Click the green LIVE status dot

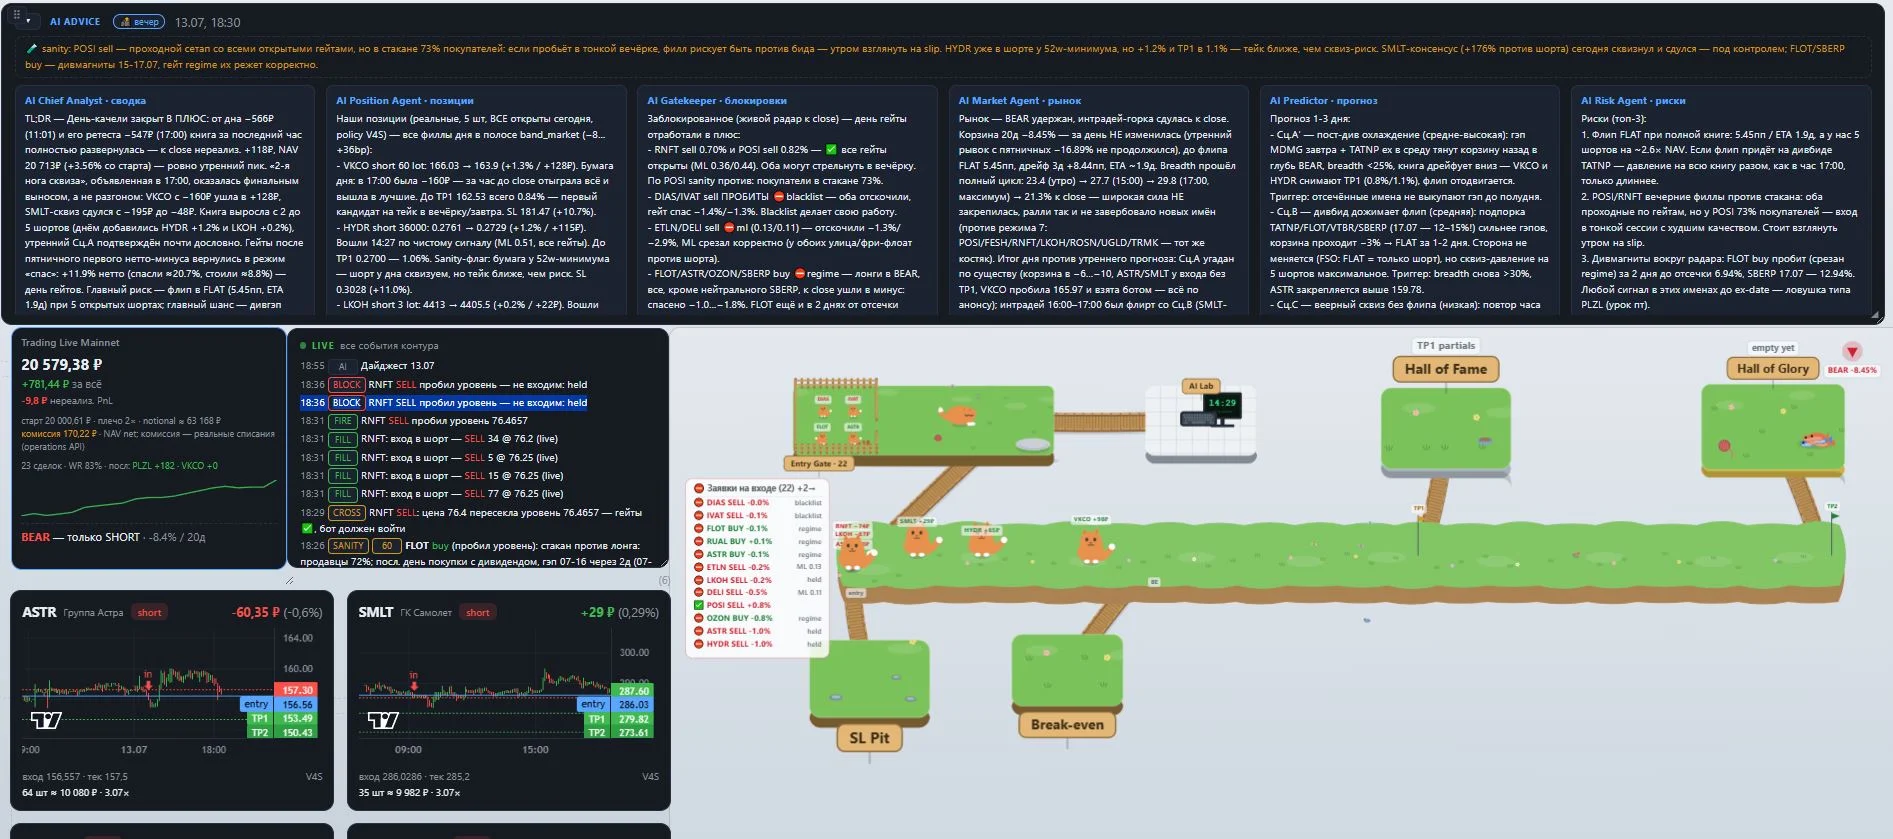click(x=303, y=346)
